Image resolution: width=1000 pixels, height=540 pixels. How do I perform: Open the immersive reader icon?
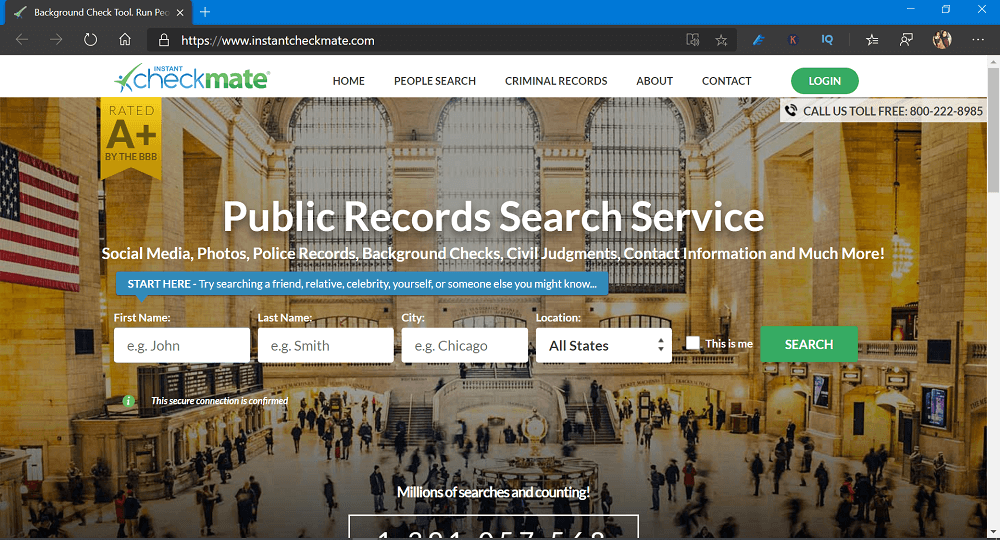693,40
